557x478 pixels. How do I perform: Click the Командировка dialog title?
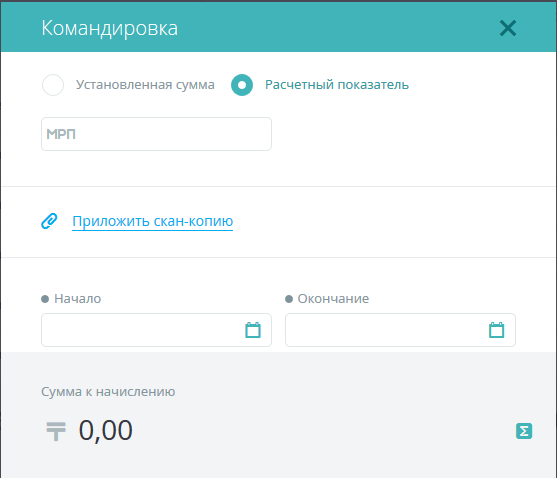point(109,28)
